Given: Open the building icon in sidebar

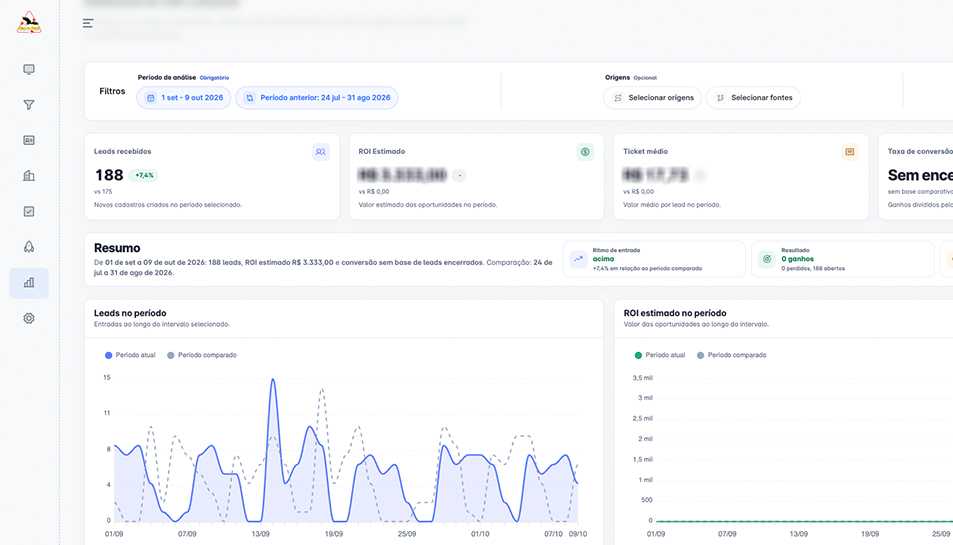Looking at the screenshot, I should (x=29, y=176).
